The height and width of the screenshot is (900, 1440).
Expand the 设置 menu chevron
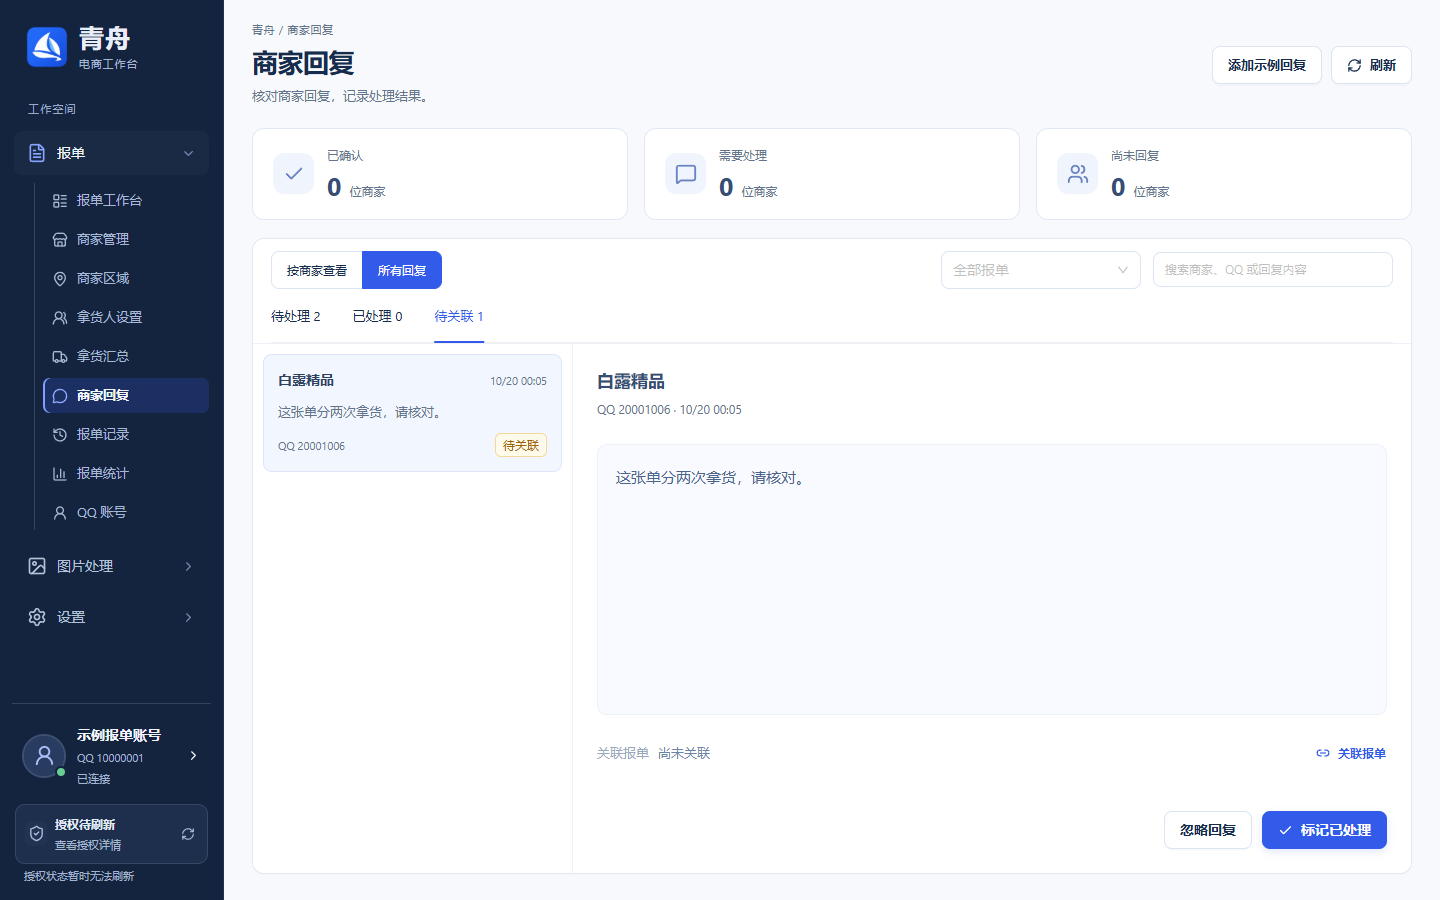(189, 617)
